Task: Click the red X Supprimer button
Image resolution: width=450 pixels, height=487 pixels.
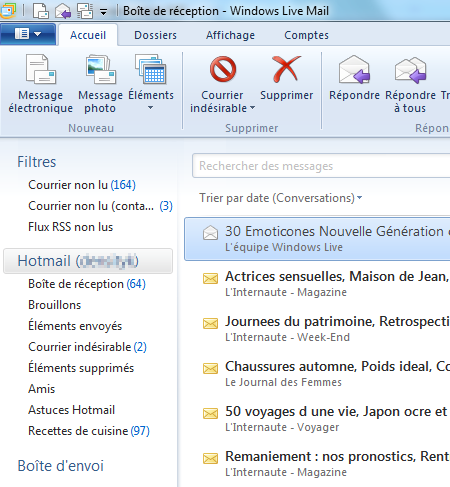Action: 286,77
